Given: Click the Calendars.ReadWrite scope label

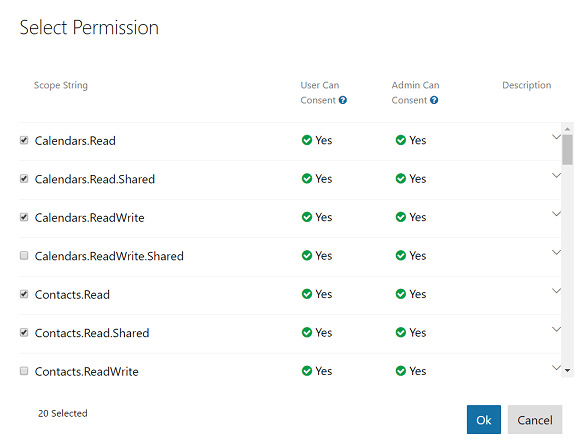Looking at the screenshot, I should (x=89, y=218).
